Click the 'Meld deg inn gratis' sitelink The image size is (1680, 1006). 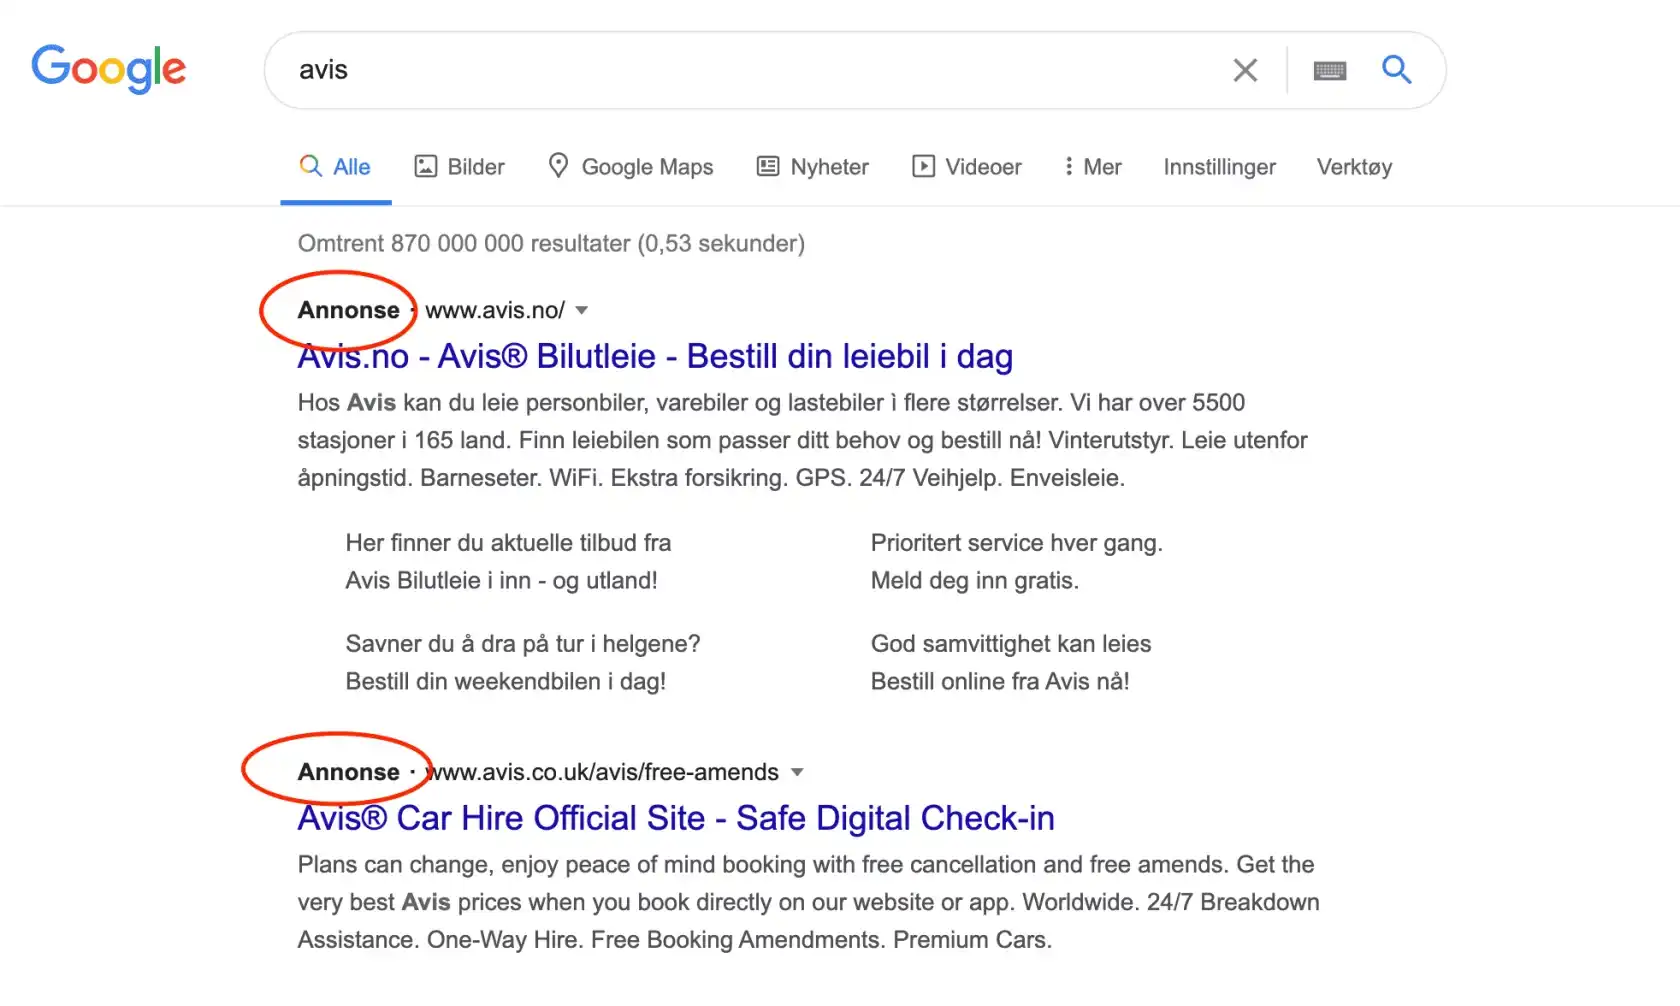pyautogui.click(x=974, y=580)
